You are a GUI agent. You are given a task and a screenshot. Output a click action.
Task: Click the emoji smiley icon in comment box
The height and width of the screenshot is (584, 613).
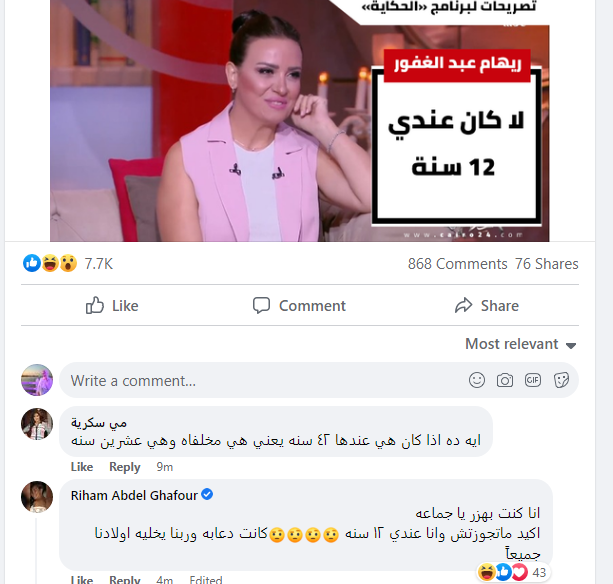[477, 380]
